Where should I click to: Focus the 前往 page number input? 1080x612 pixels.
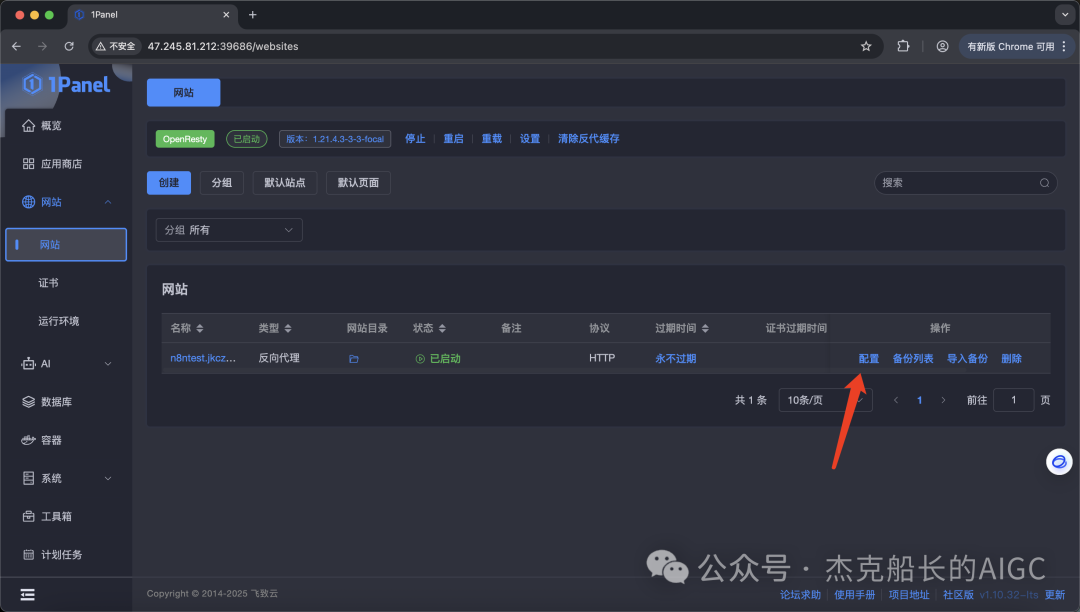[x=1013, y=400]
